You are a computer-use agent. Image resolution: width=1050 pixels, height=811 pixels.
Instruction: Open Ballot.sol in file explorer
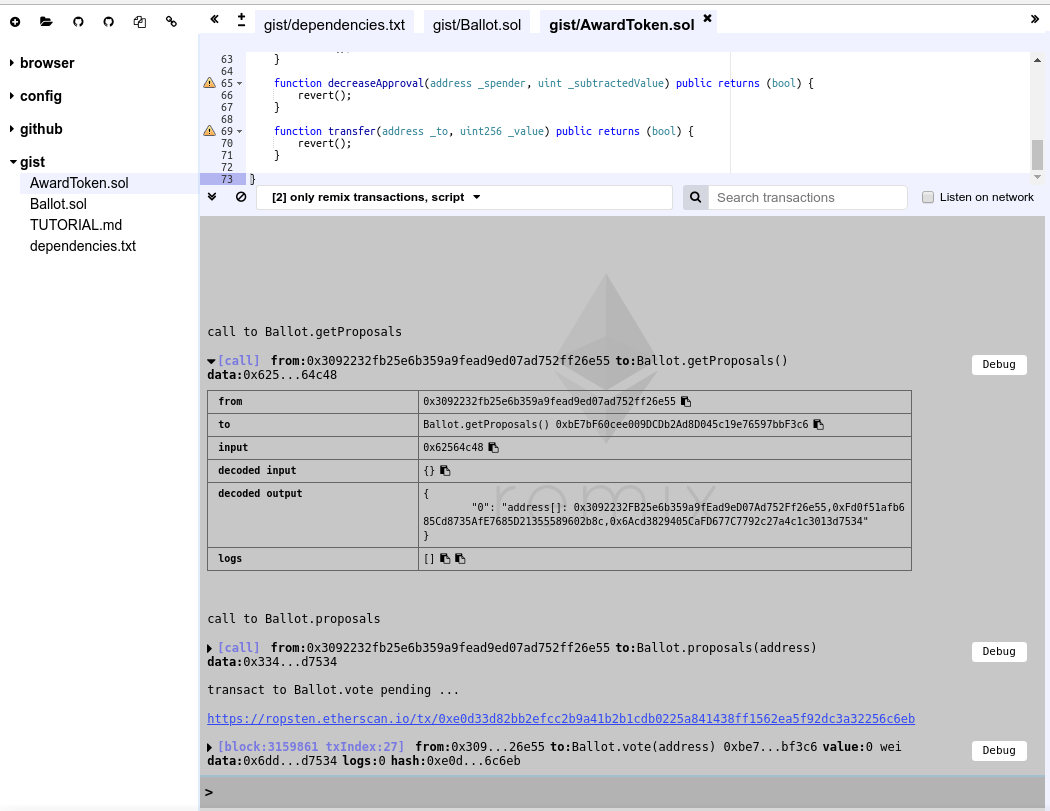click(x=58, y=204)
